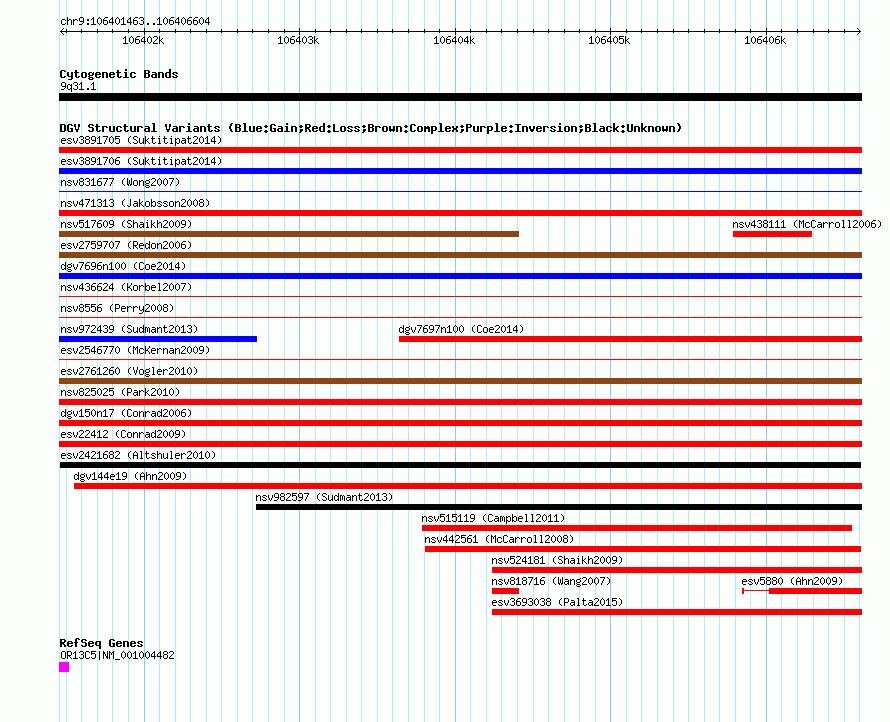Image resolution: width=890 pixels, height=722 pixels.
Task: Click the 9q31.1 band label
Action: [78, 86]
